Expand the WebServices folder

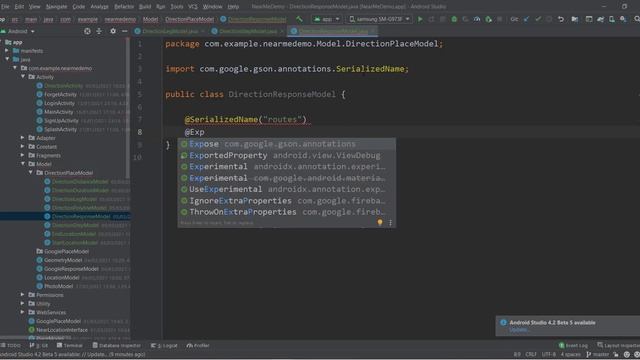click(x=22, y=312)
